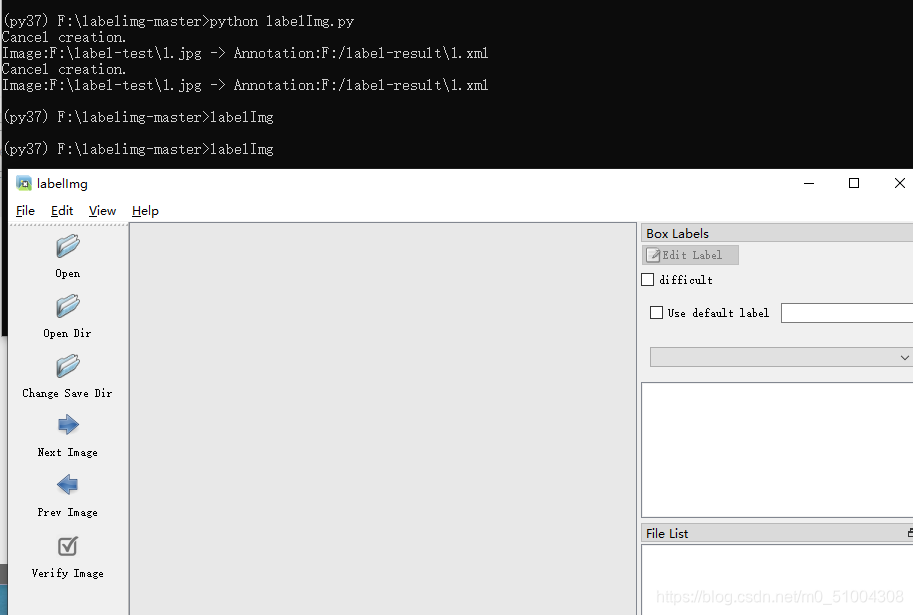This screenshot has width=913, height=615.
Task: Click the Verify Image checkmark icon
Action: point(68,546)
